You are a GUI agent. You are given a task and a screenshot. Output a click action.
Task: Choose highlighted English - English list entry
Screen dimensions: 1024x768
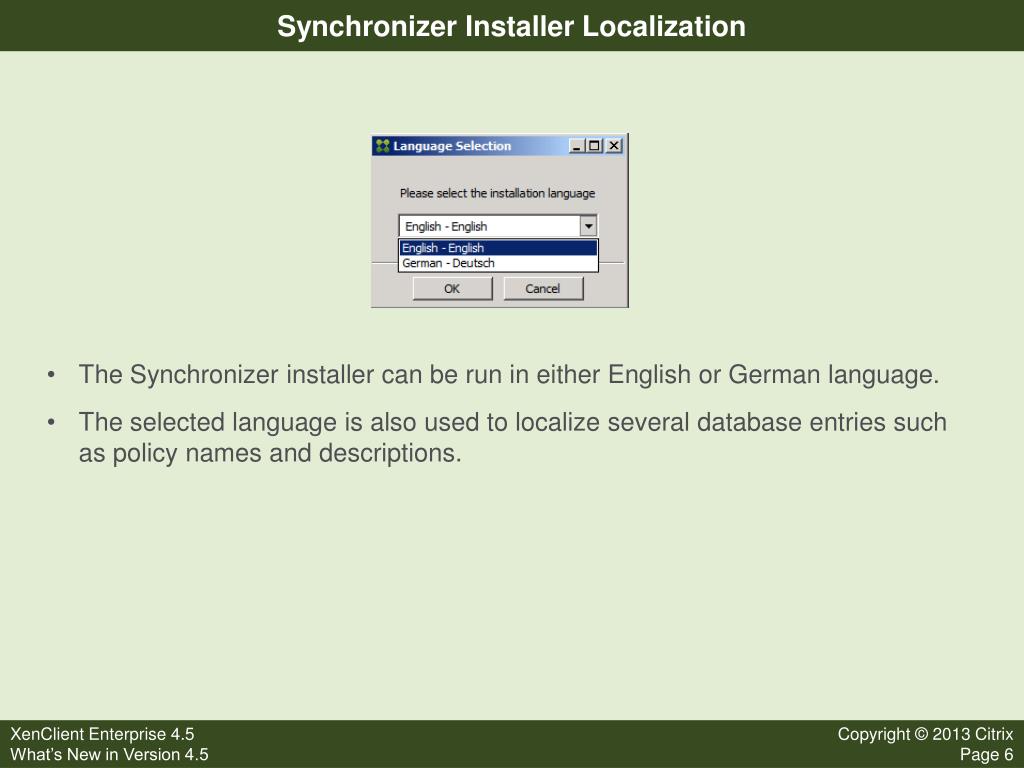coord(498,248)
